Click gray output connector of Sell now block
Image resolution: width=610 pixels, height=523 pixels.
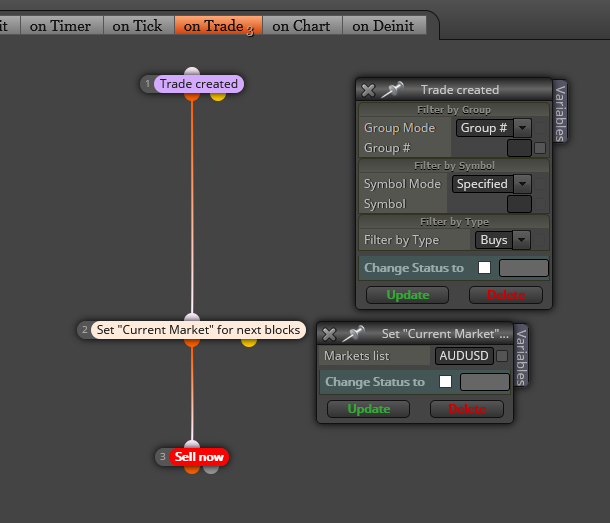point(211,469)
